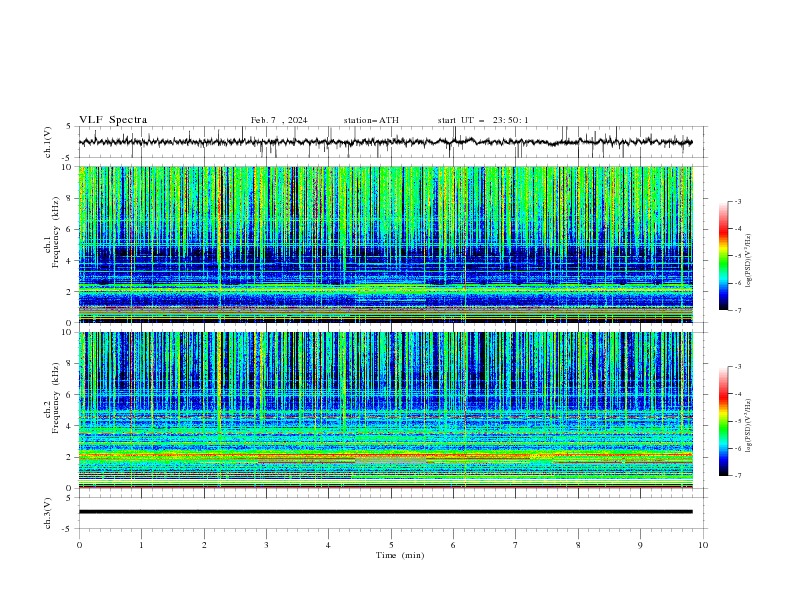Click the "10" tick on the time axis
Screen dimensions: 792x612
click(x=703, y=545)
